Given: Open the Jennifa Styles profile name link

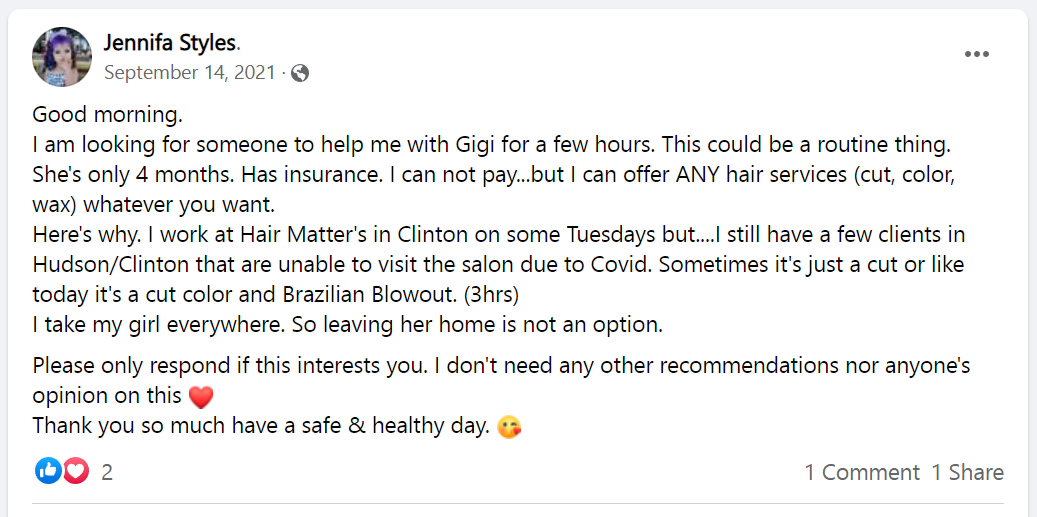Looking at the screenshot, I should [x=170, y=44].
